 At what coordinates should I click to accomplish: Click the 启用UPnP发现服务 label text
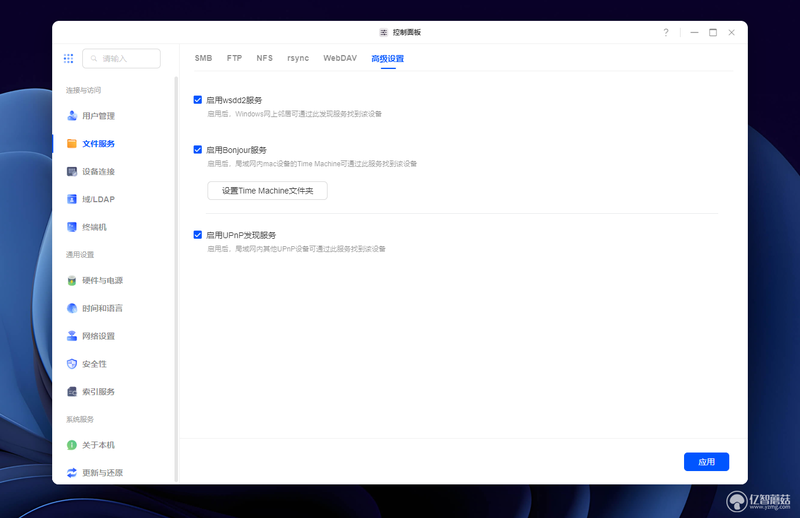[241, 235]
